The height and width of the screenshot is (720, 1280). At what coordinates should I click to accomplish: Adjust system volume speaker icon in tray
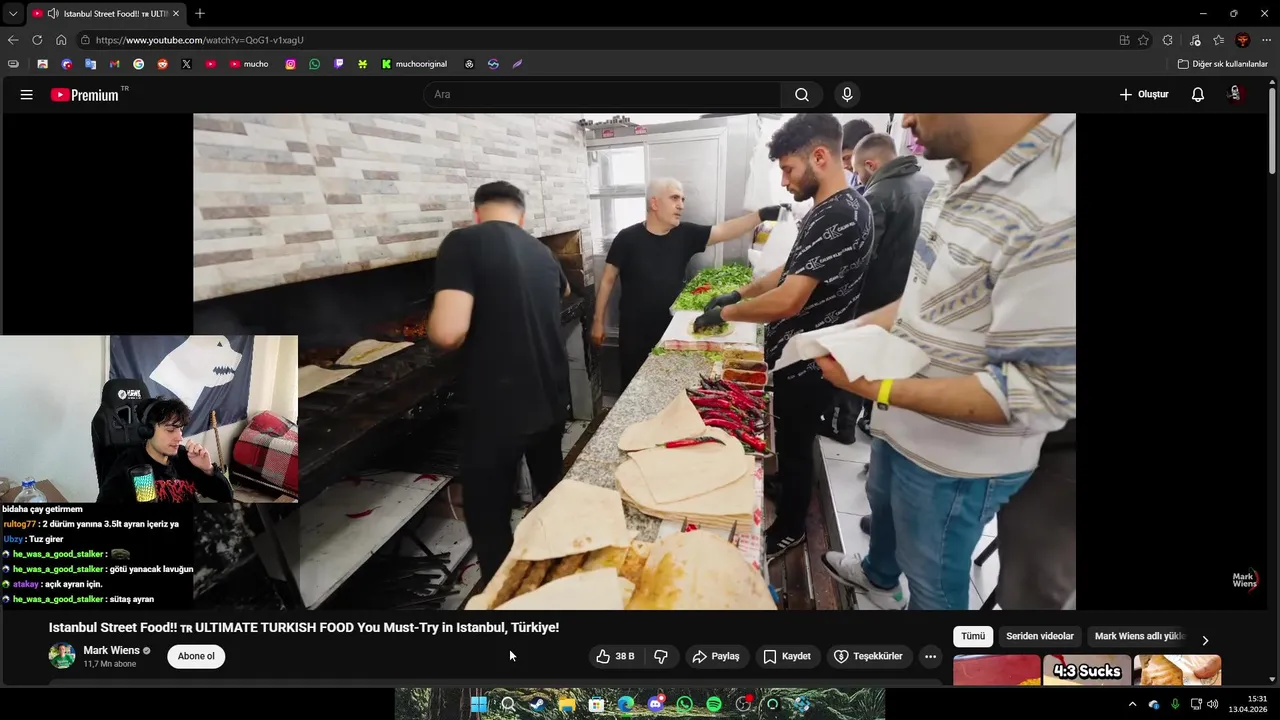[x=1213, y=704]
